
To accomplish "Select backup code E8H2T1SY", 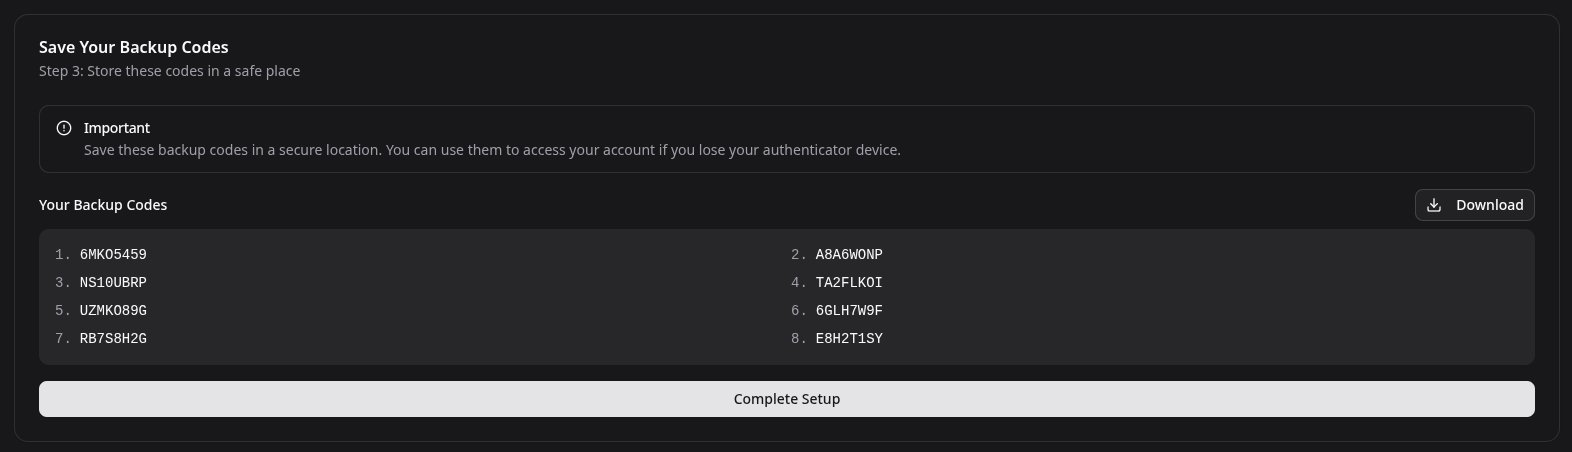I will pos(849,339).
